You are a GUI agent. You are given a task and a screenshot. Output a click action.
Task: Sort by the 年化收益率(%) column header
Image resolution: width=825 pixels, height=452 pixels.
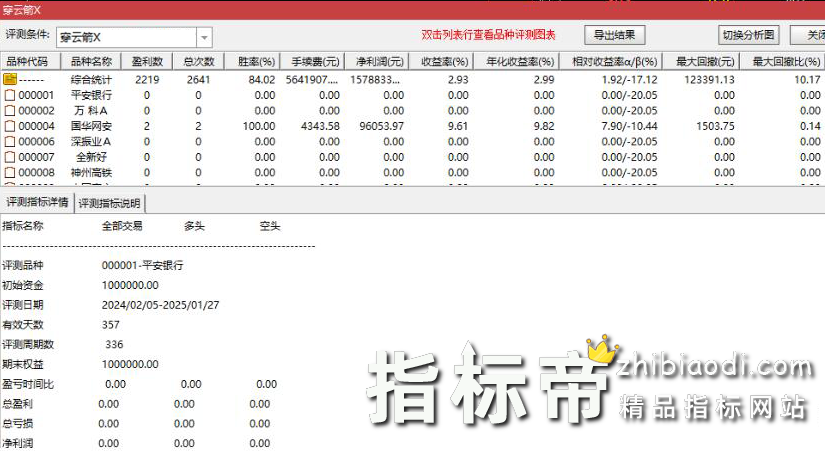point(516,62)
